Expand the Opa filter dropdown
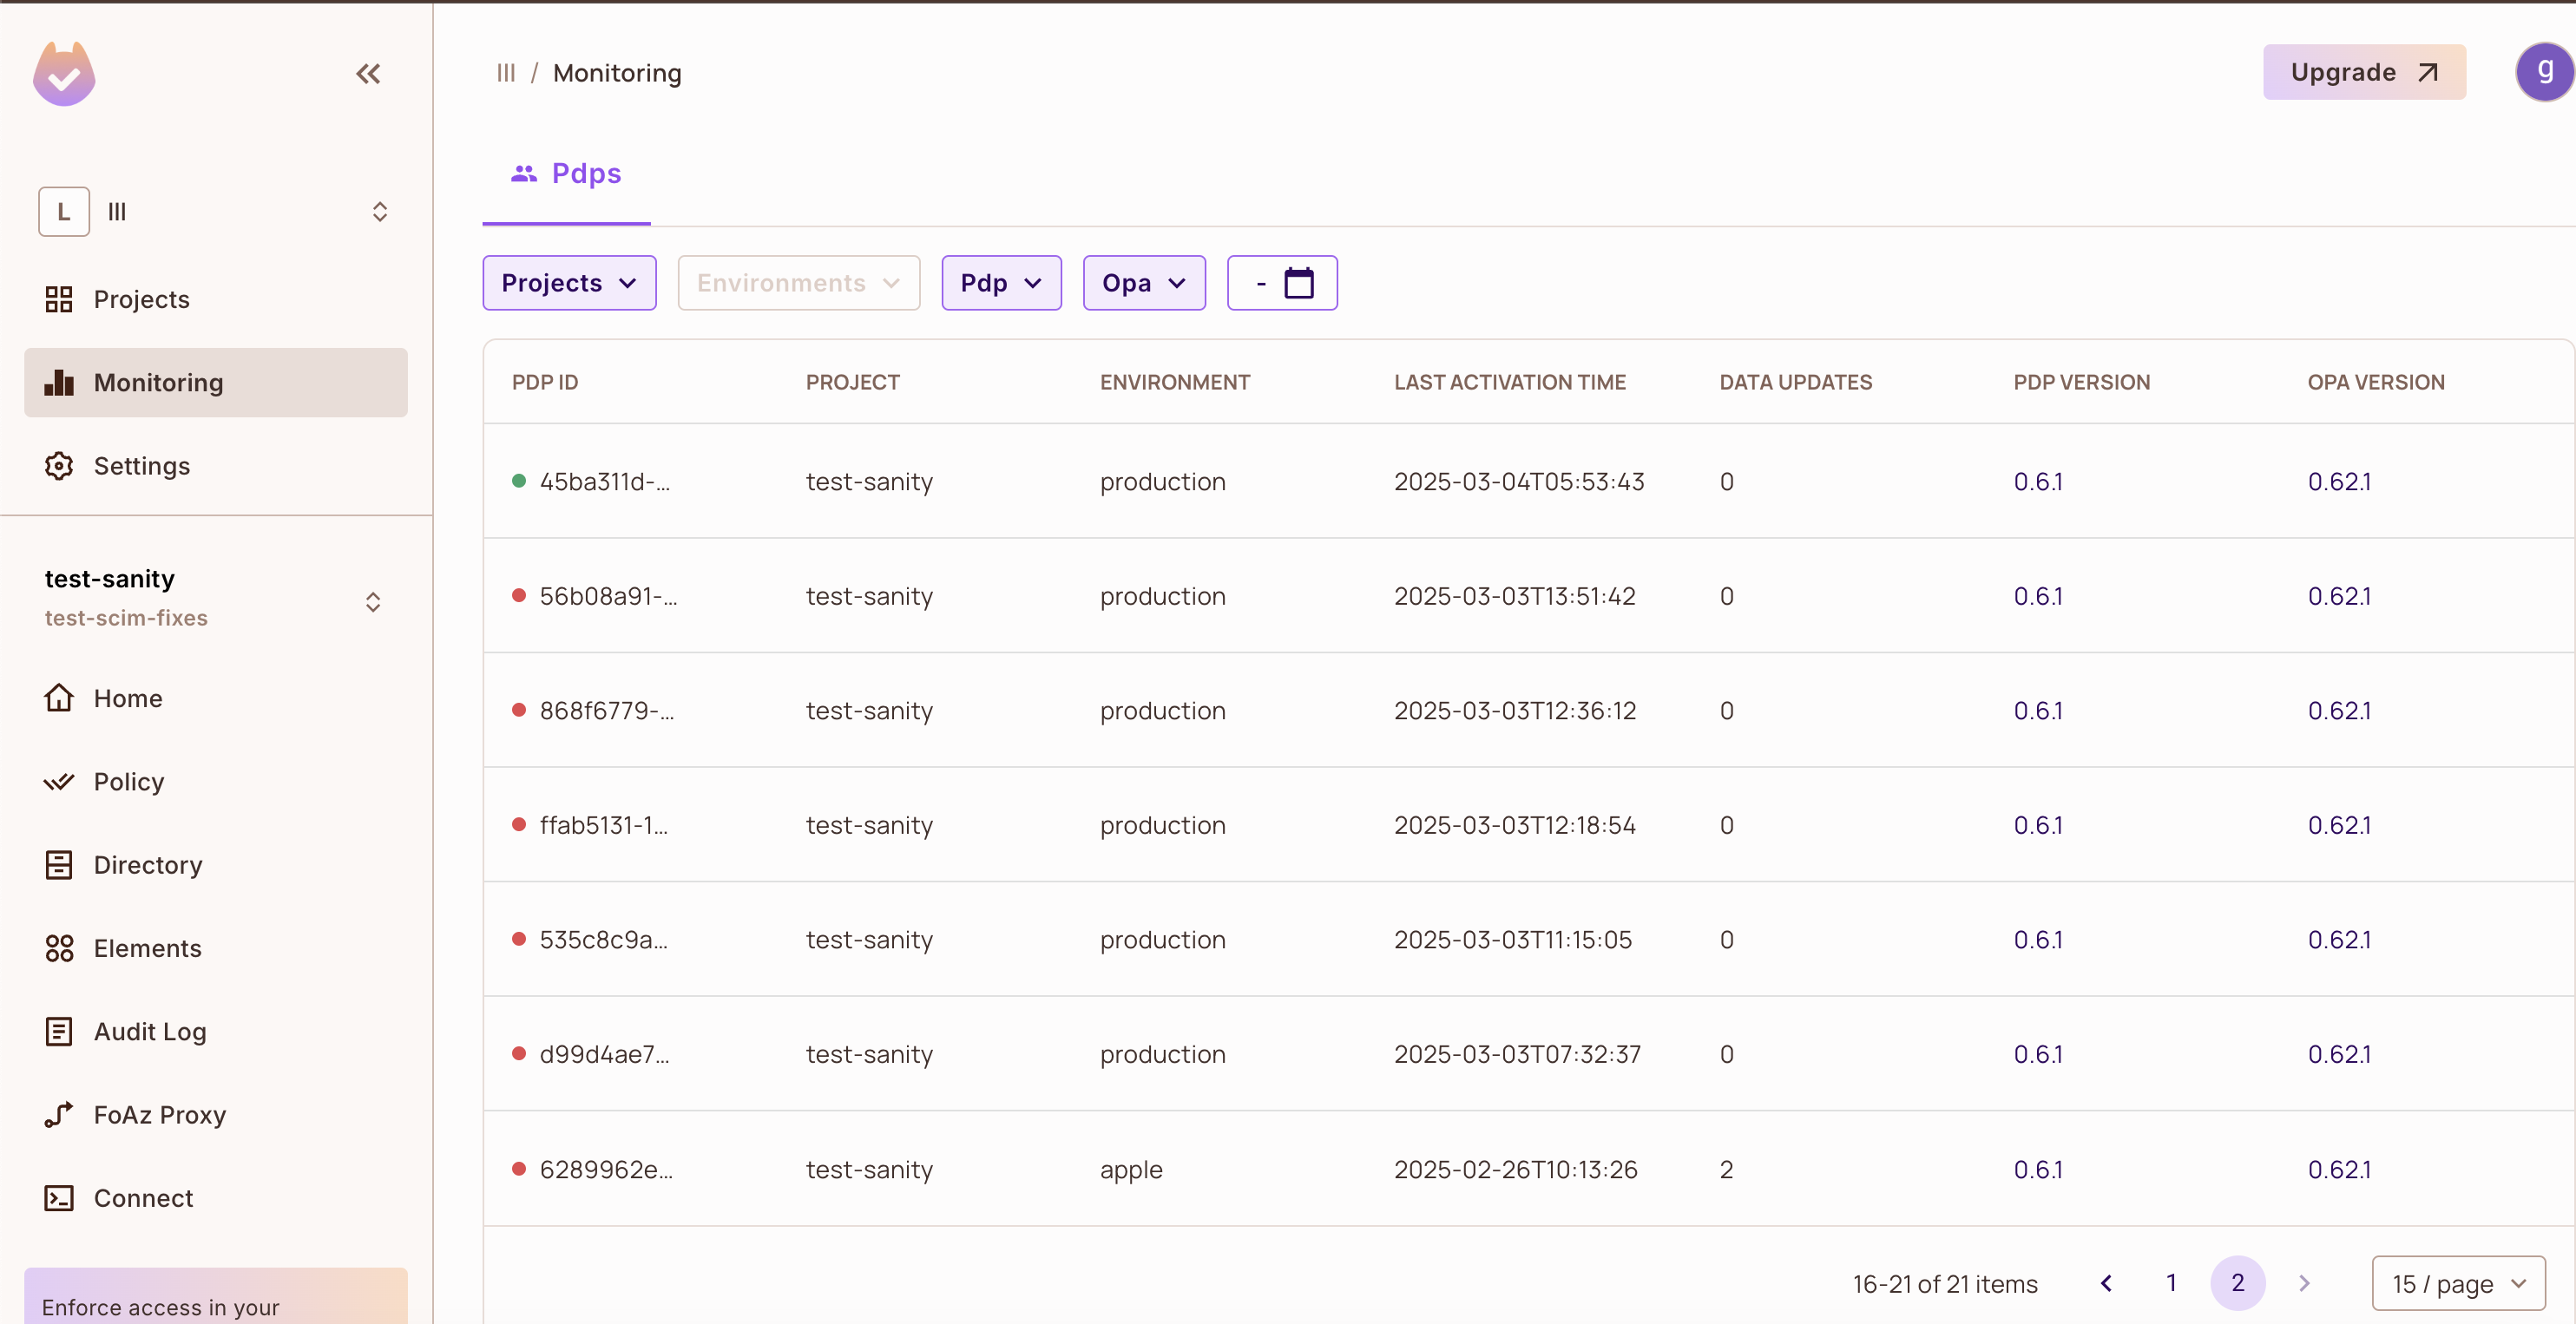This screenshot has height=1324, width=2576. pos(1143,283)
